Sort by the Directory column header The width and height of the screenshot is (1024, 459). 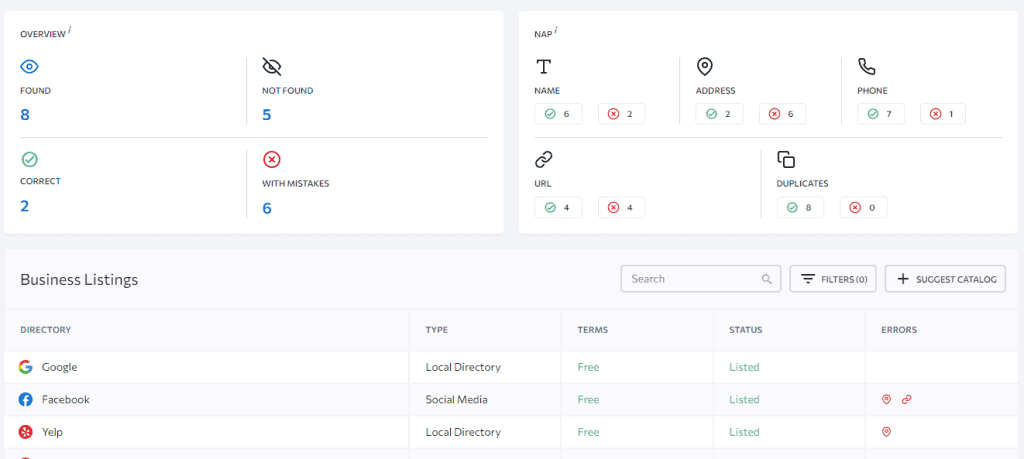(46, 330)
